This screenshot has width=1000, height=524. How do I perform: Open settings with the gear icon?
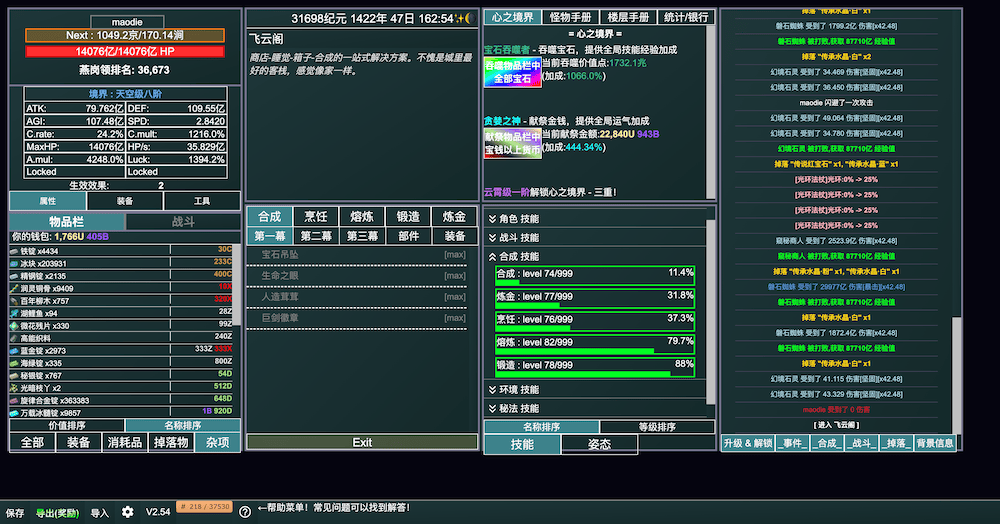tap(127, 511)
